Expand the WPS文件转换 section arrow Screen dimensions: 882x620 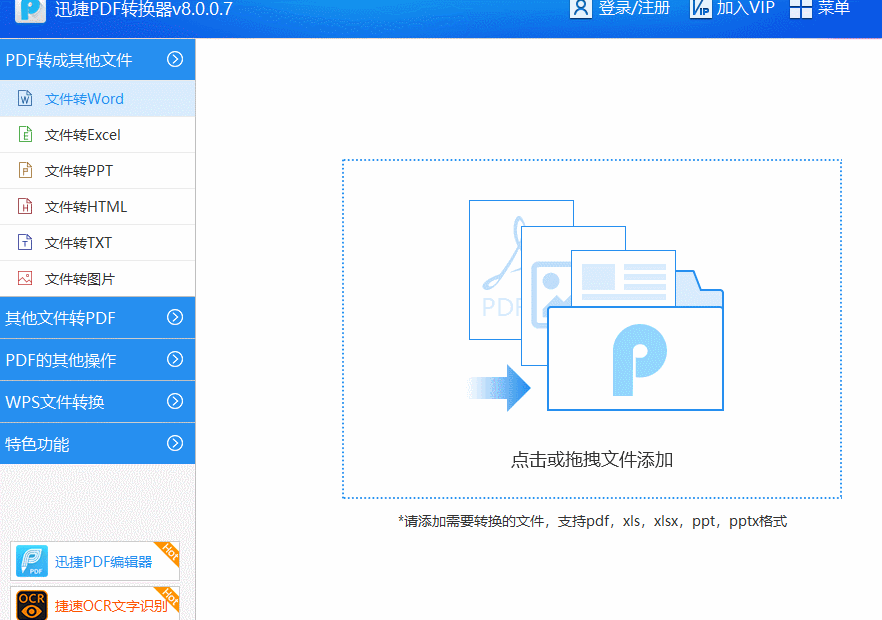click(x=175, y=401)
